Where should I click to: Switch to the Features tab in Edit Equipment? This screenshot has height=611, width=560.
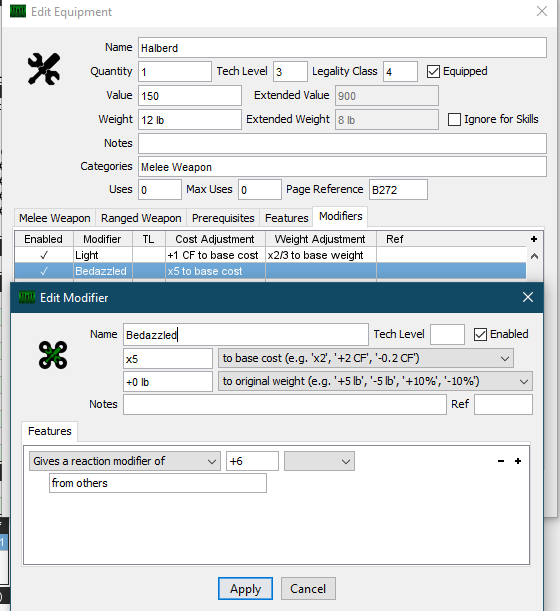click(286, 218)
